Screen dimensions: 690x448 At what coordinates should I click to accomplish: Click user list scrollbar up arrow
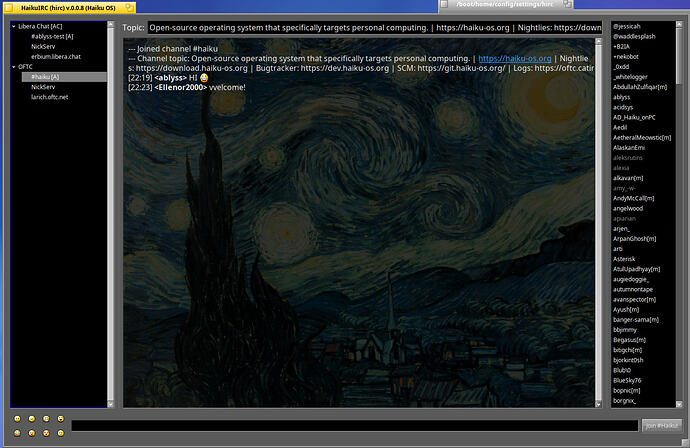(679, 24)
